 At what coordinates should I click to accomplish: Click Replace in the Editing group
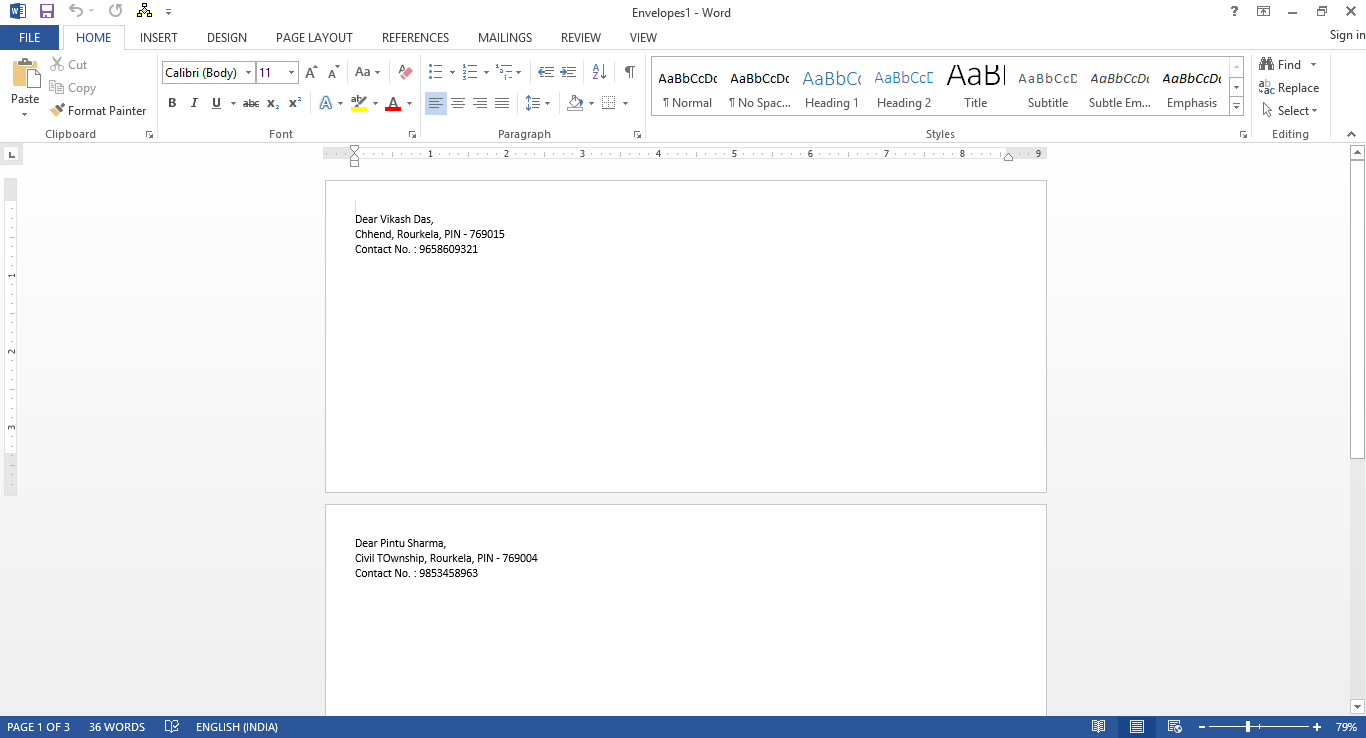(1289, 88)
